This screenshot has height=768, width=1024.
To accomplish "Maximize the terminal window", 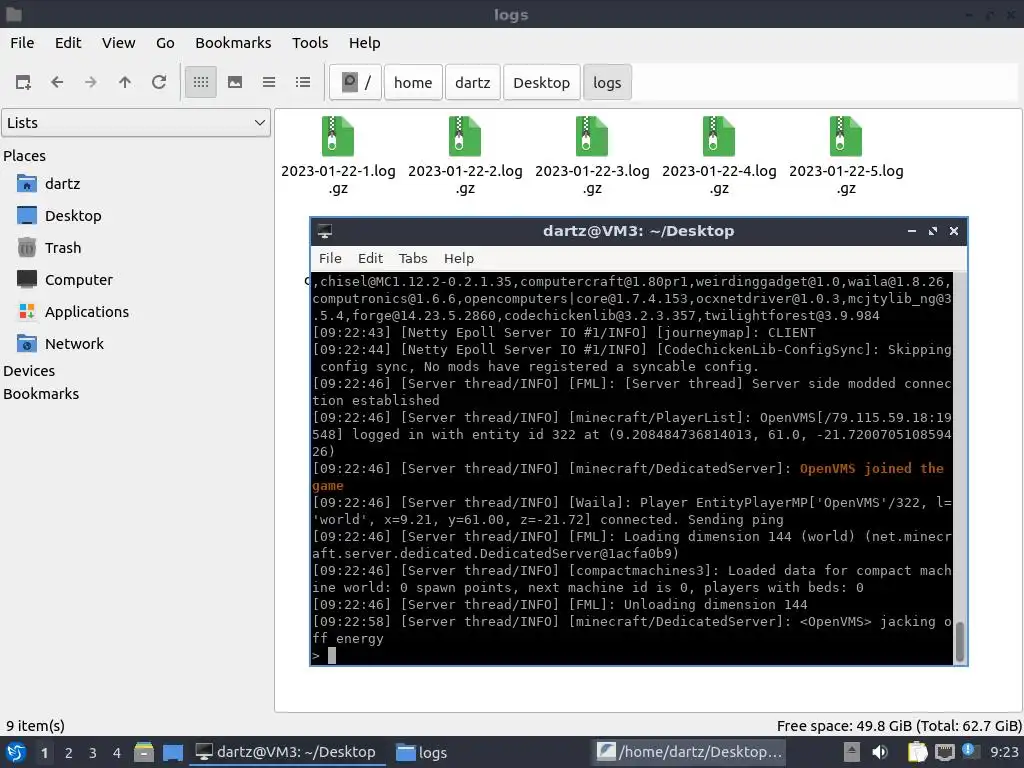I will tap(933, 231).
